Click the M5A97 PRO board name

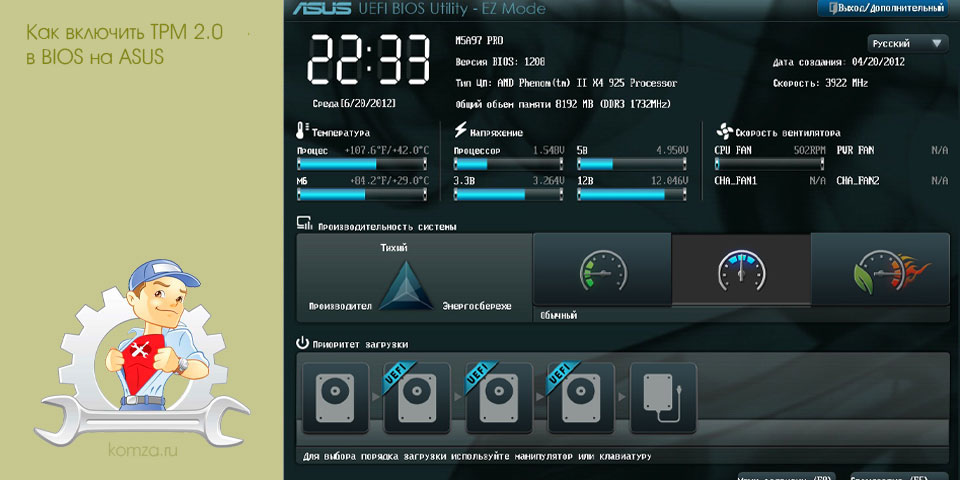click(x=479, y=42)
